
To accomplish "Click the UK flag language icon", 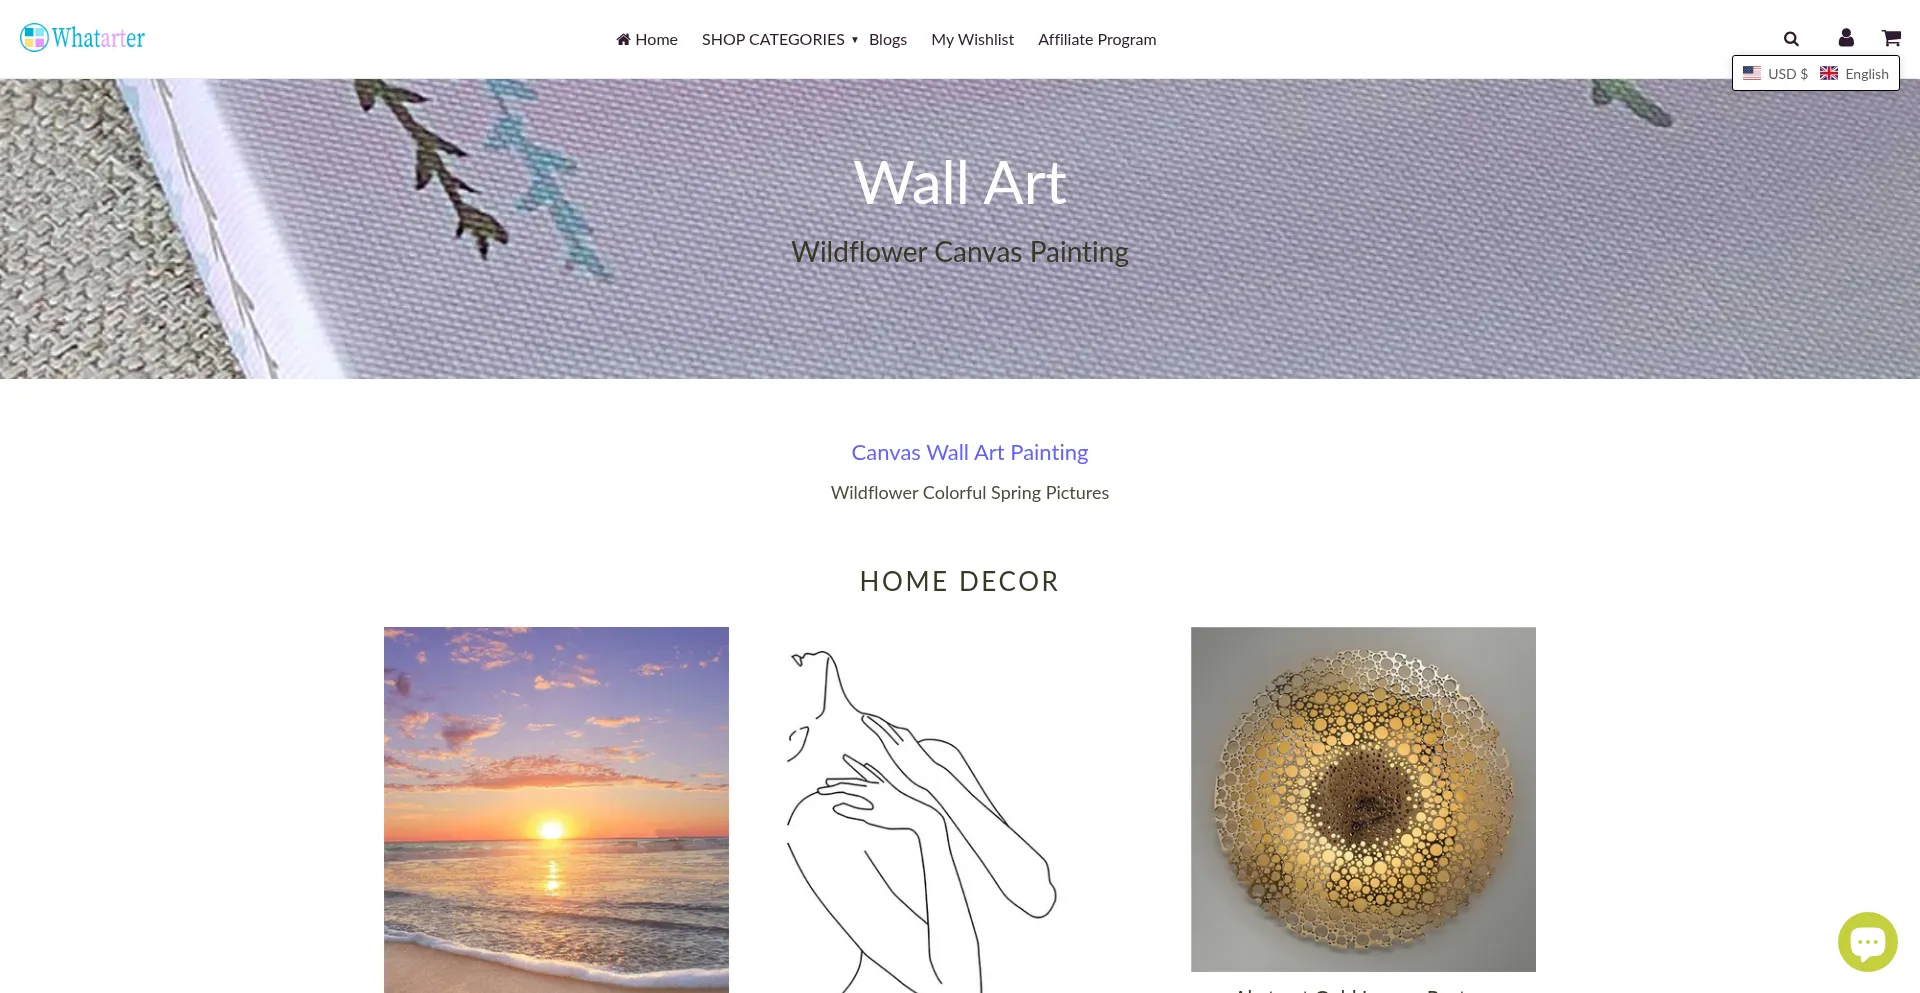I will coord(1829,73).
